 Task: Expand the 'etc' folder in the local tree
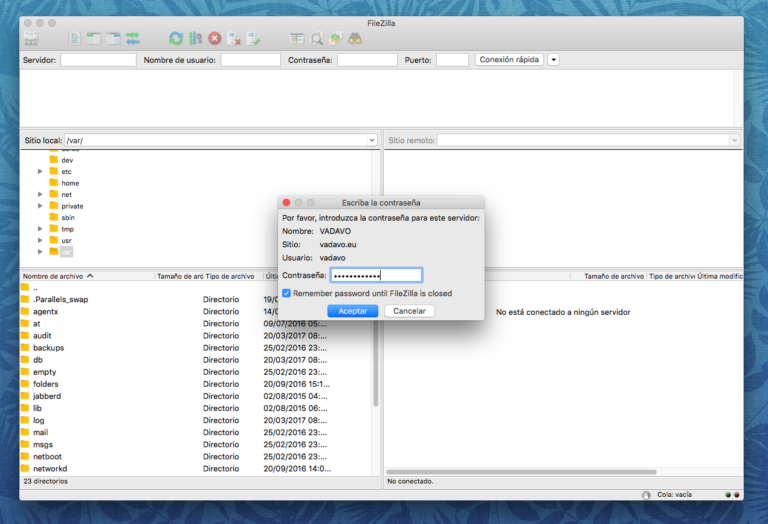coord(40,171)
